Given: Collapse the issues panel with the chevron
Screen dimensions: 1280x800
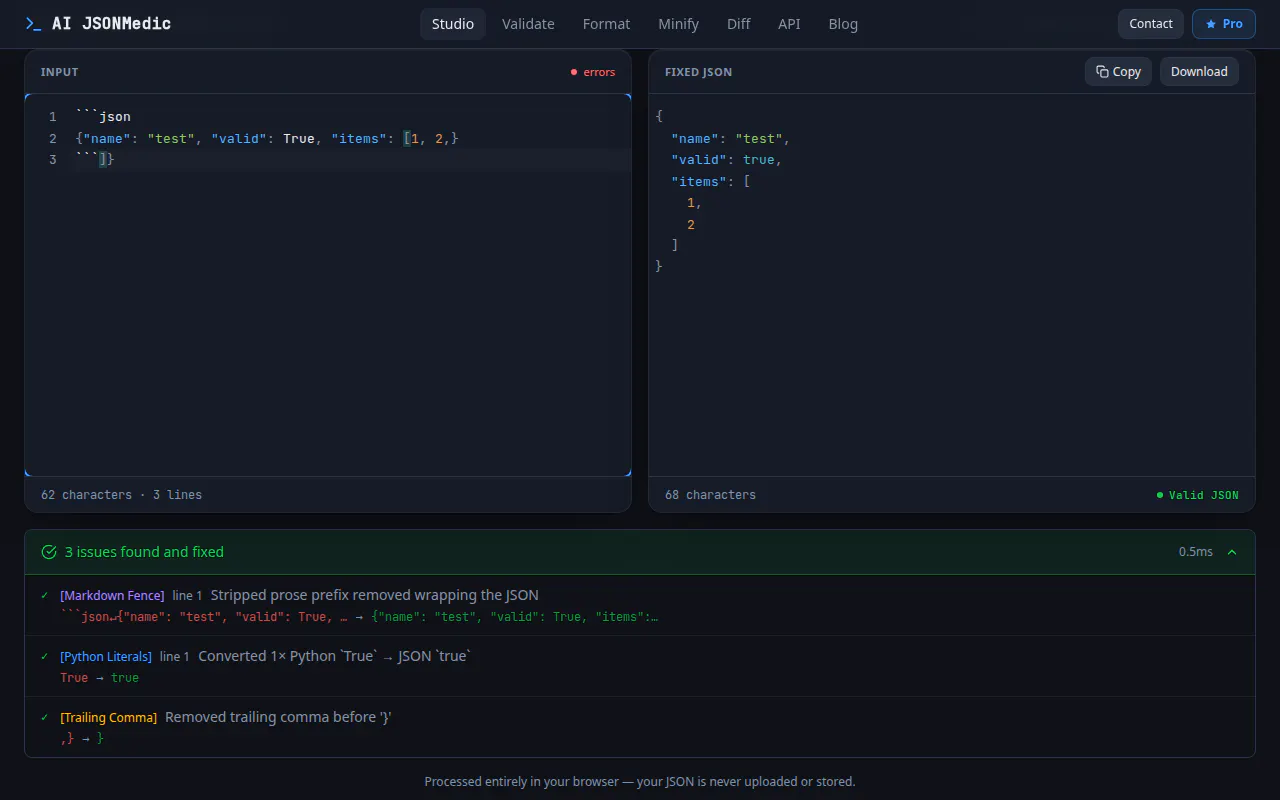Looking at the screenshot, I should 1232,552.
